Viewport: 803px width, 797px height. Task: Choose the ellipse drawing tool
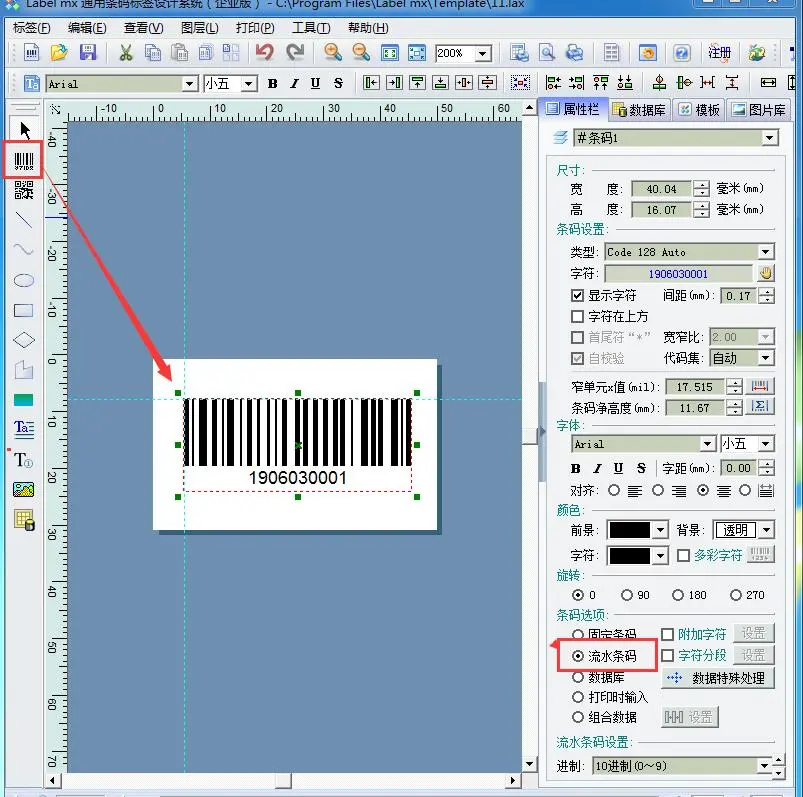(23, 280)
